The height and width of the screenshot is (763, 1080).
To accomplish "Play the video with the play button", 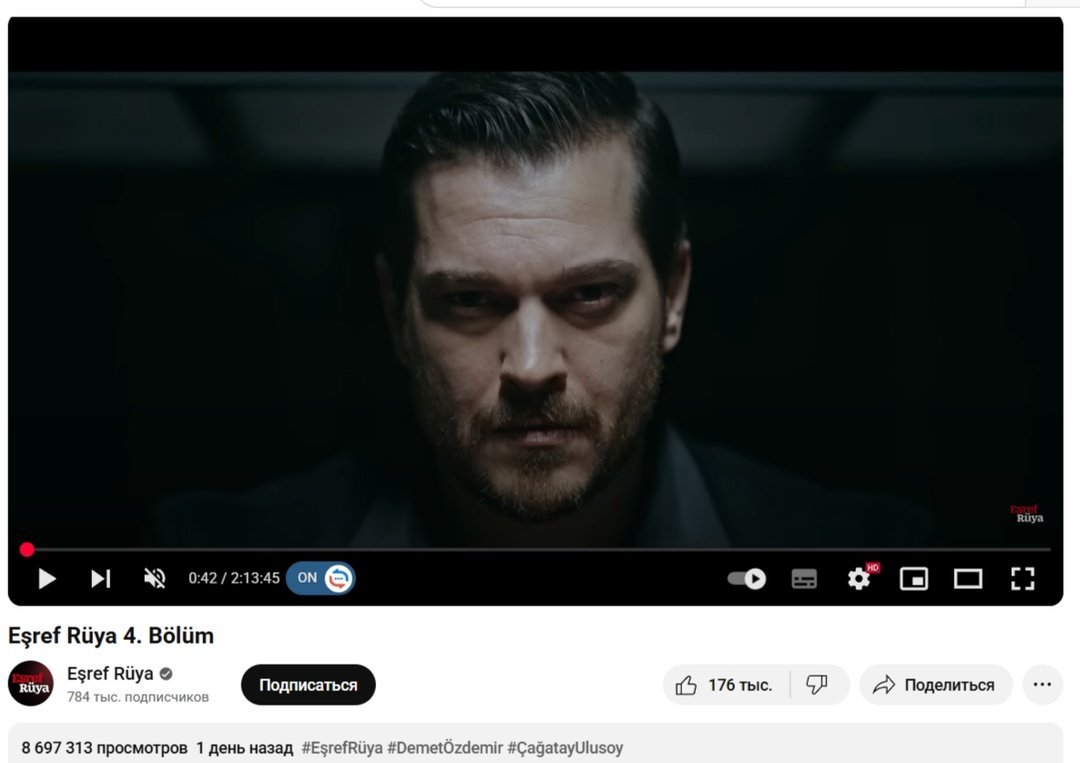I will click(x=46, y=578).
